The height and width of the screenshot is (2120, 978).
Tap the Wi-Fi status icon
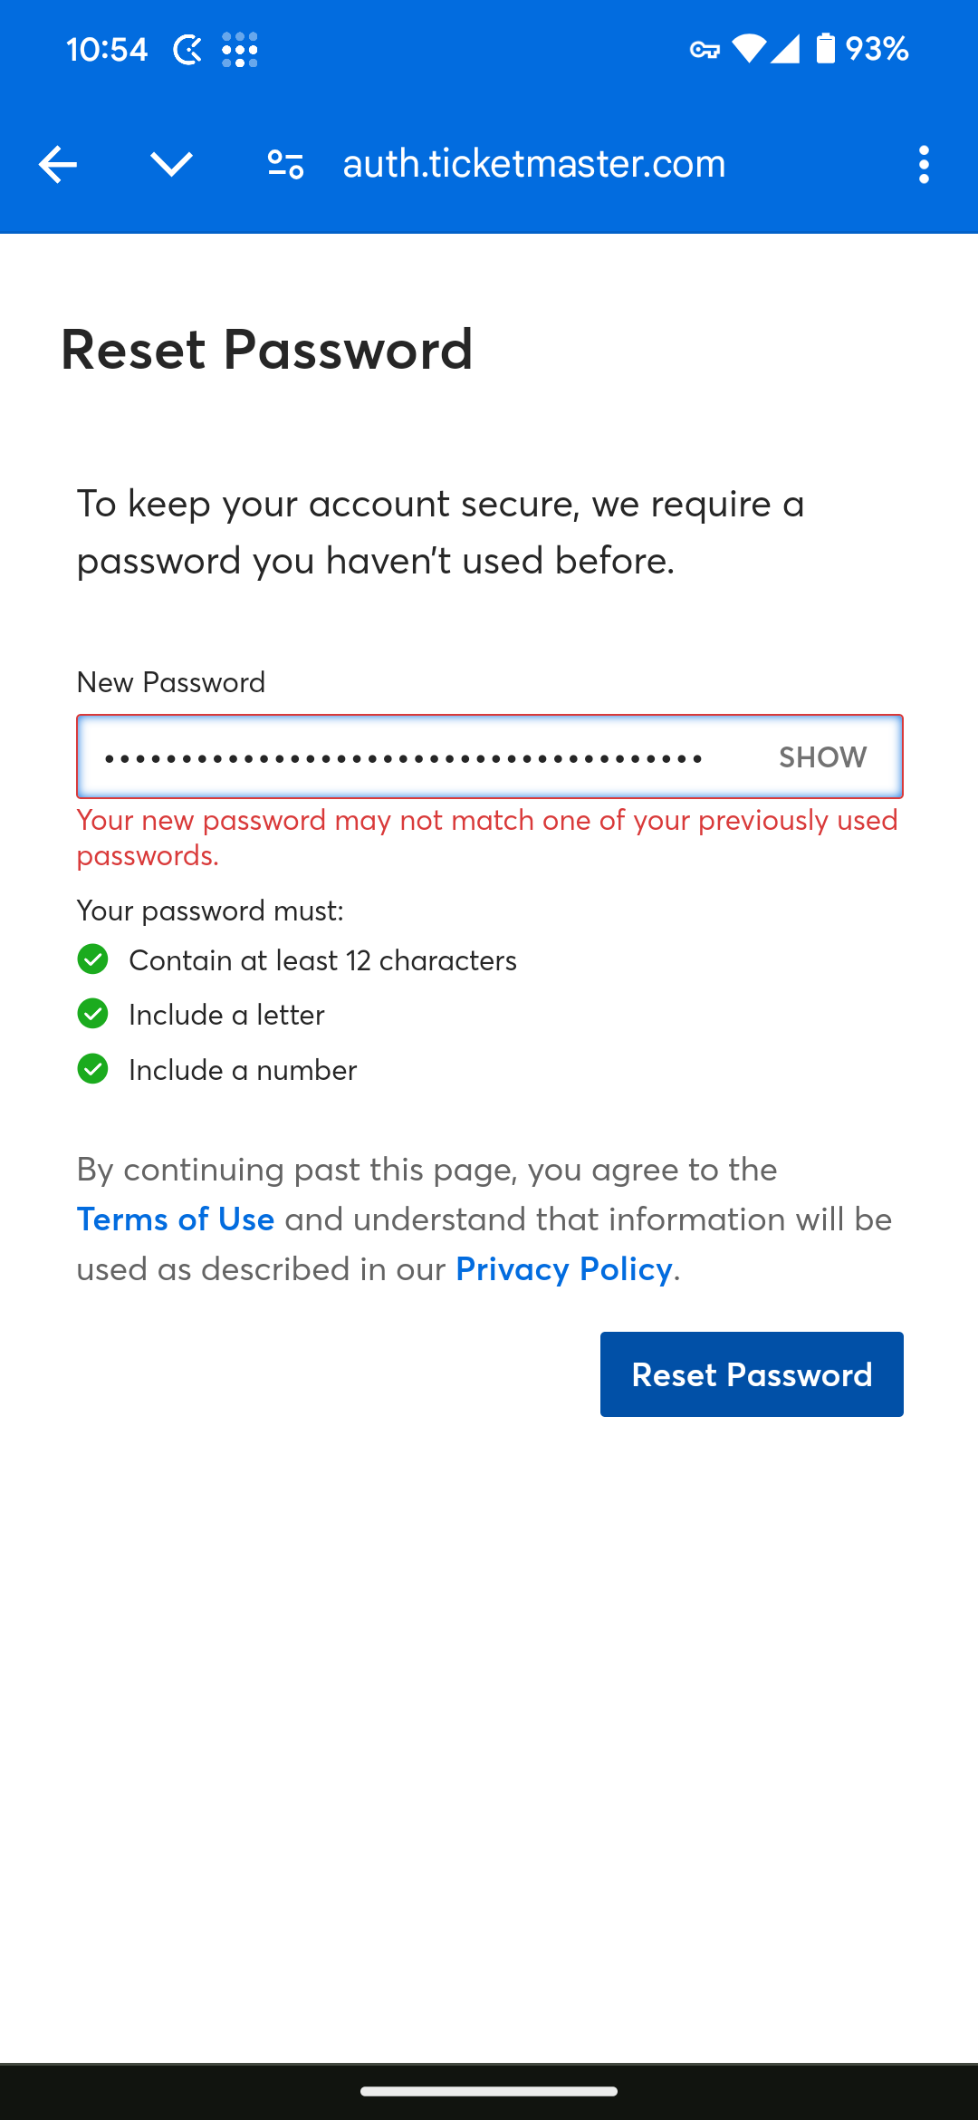pos(748,48)
